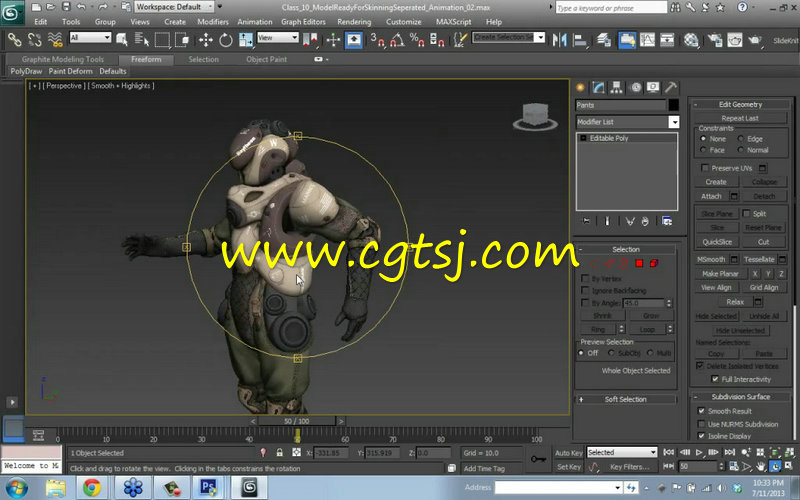Image resolution: width=800 pixels, height=500 pixels.
Task: Open the Manage Layers dialog
Action: coord(604,39)
